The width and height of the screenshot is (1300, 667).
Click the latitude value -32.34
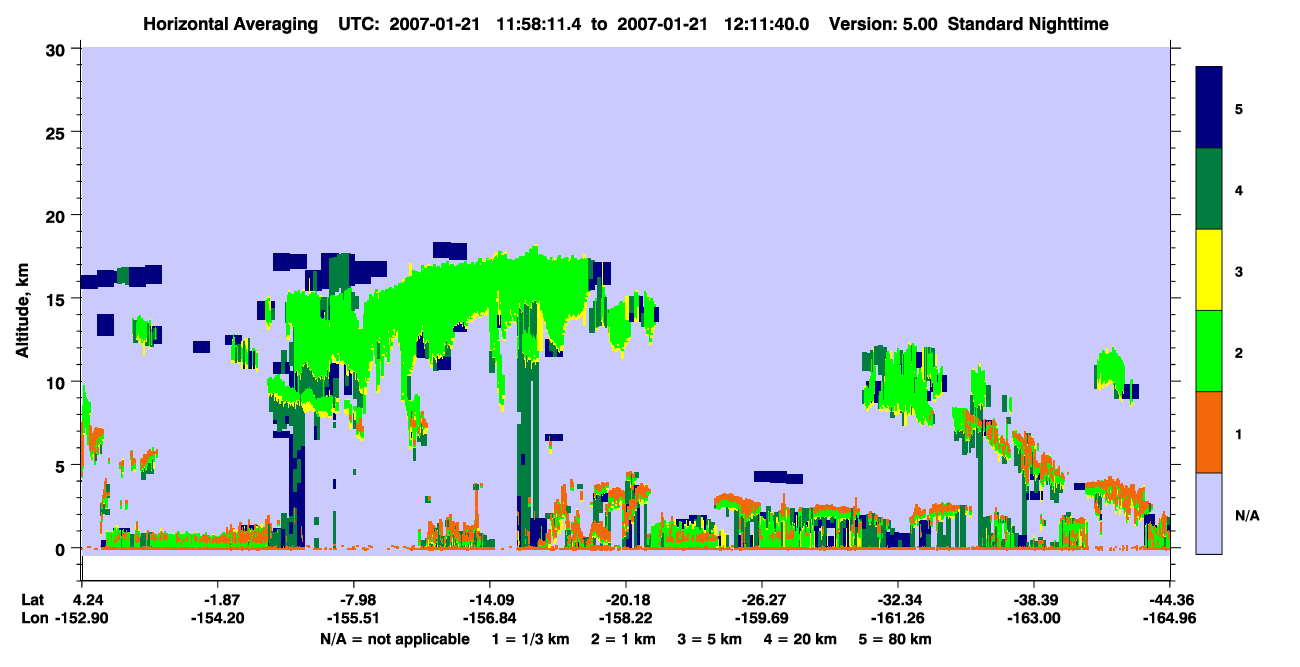898,600
